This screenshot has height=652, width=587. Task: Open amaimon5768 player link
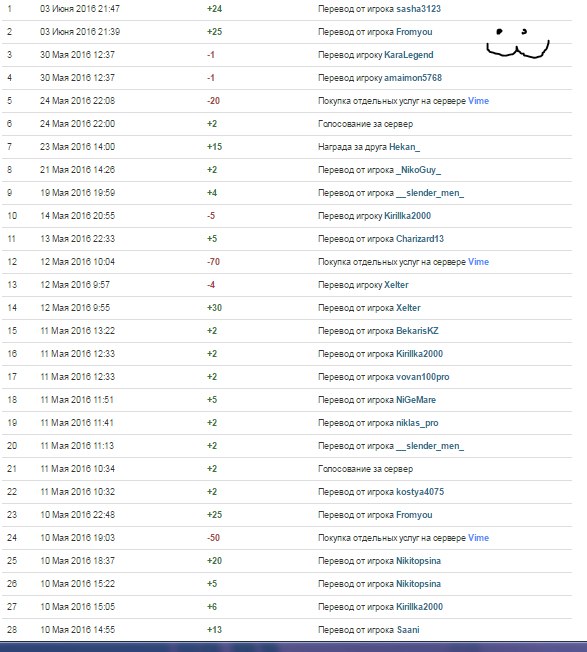tap(413, 78)
